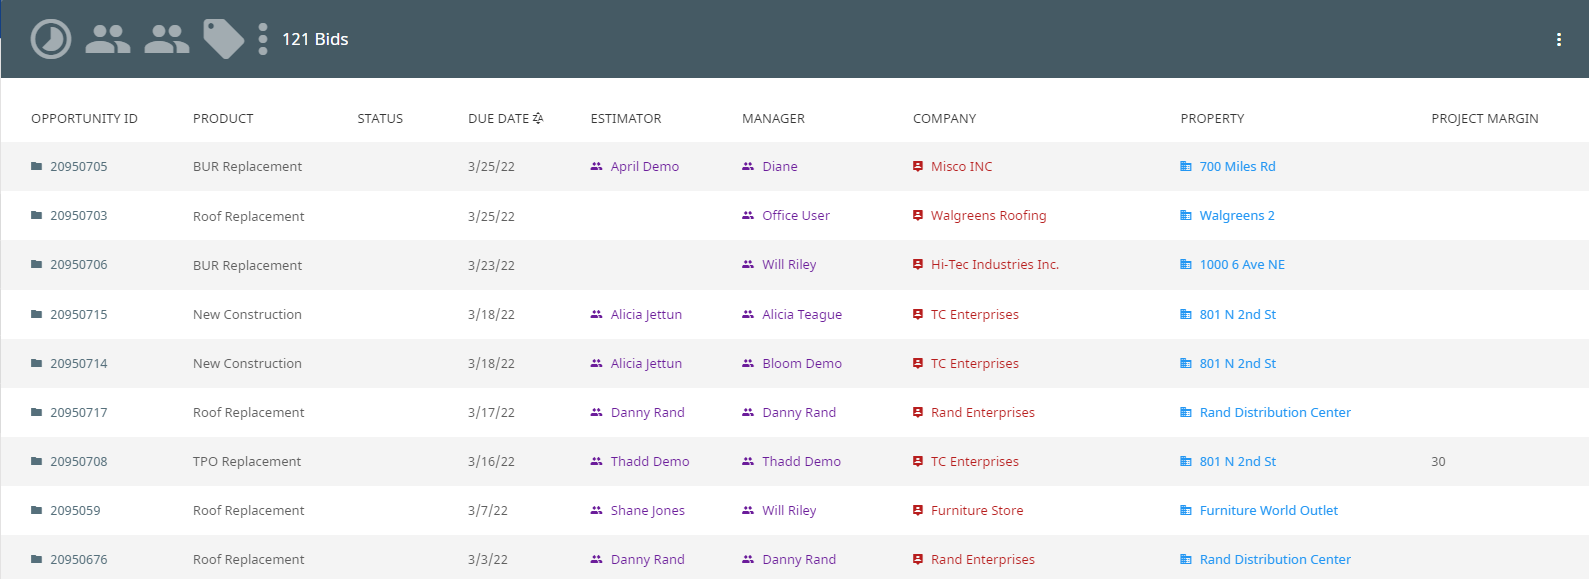This screenshot has height=579, width=1589.
Task: Open 801 N 2nd St in row 20950714
Action: click(x=1238, y=363)
